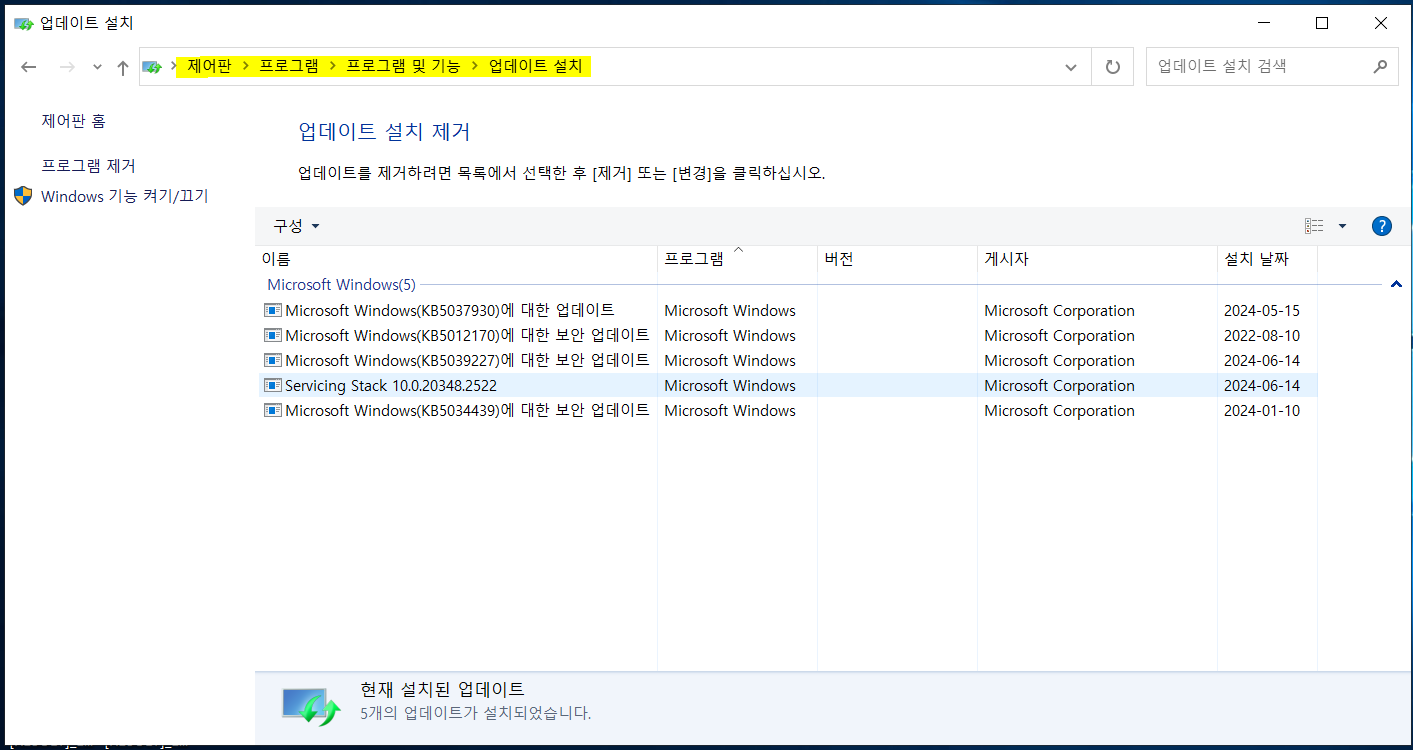Open the recent locations dropdown arrow
Viewport: 1413px width, 750px height.
point(97,67)
